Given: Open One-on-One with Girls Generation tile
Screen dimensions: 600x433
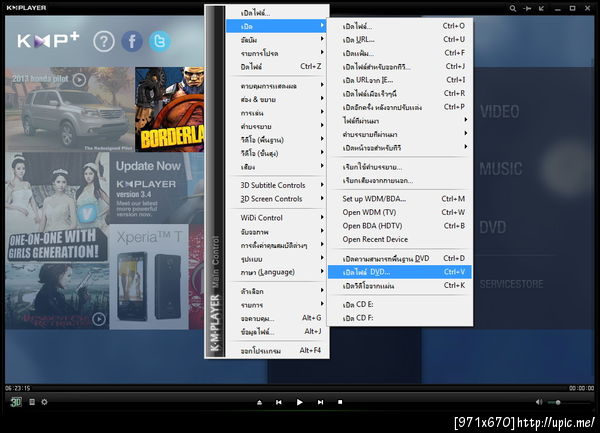Looking at the screenshot, I should click(57, 207).
